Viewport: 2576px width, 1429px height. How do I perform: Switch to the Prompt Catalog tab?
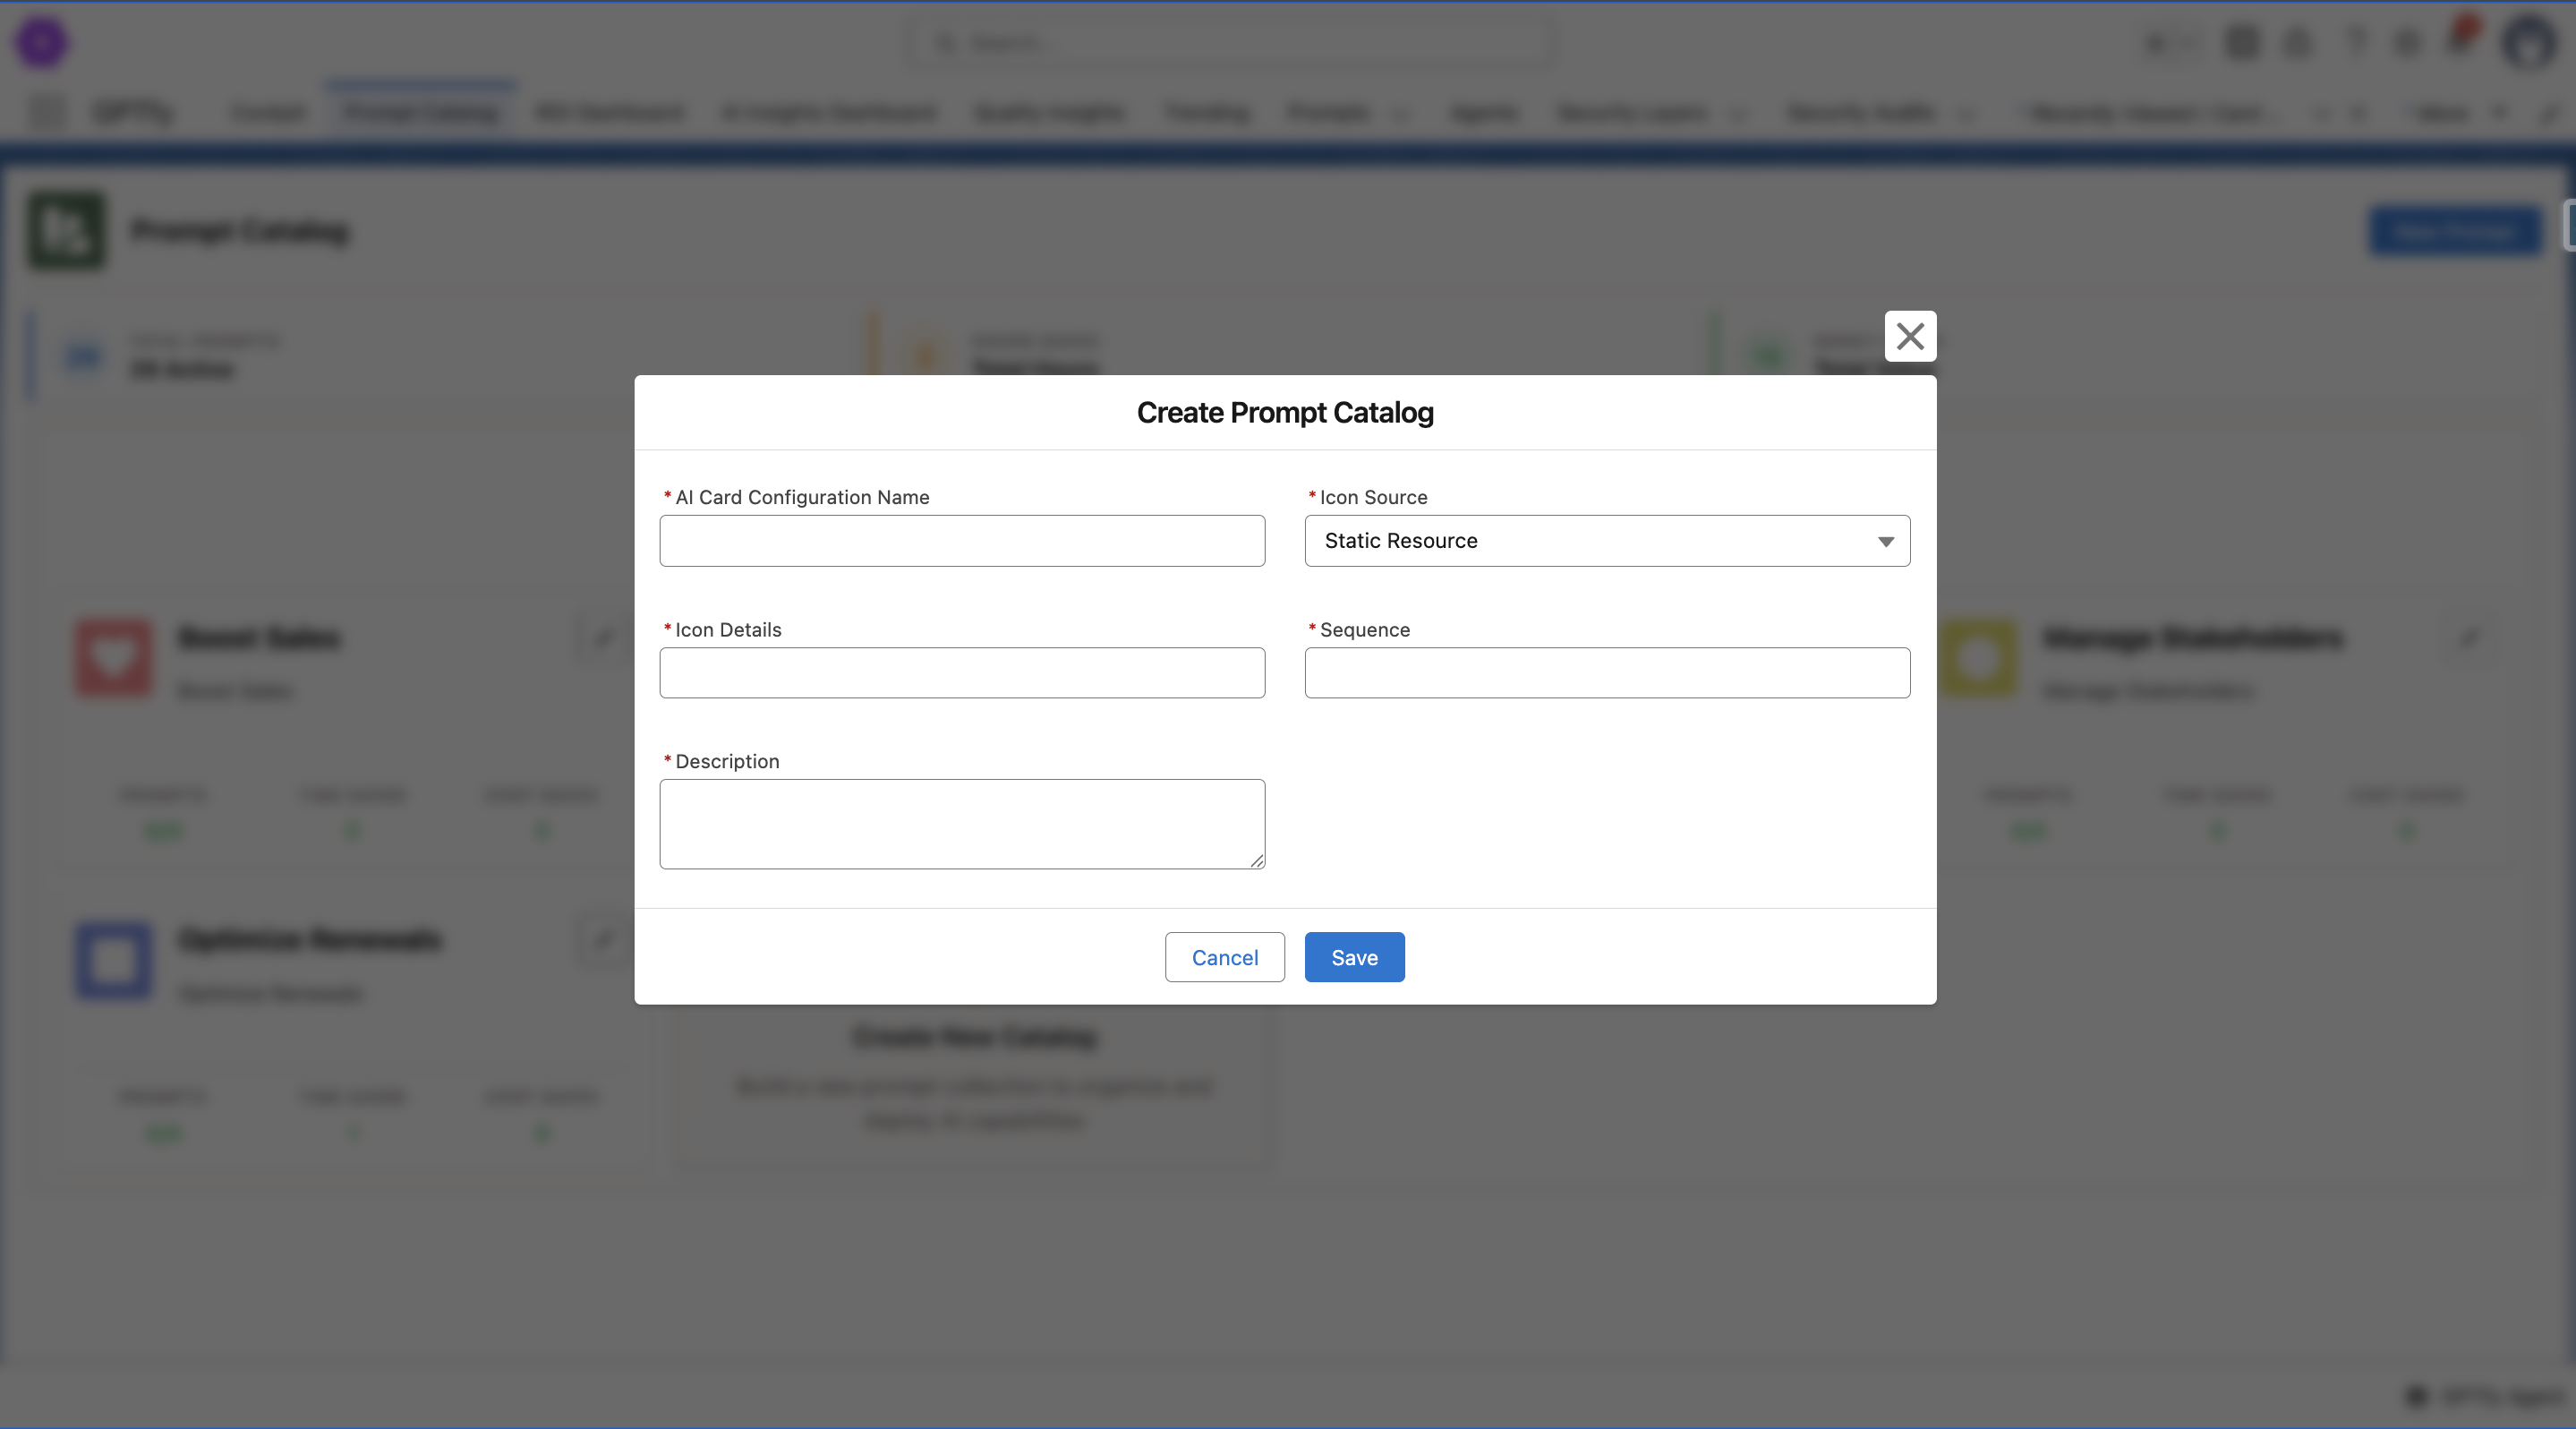pos(421,112)
